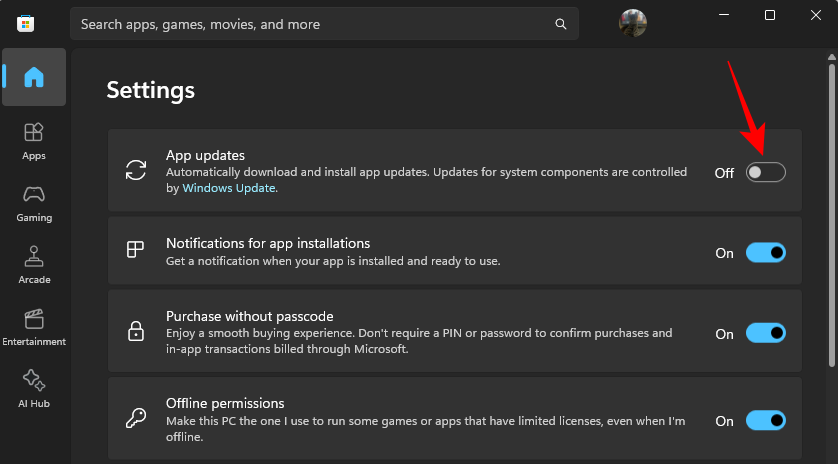Turn off Notifications for app installations
838x464 pixels.
pos(765,253)
